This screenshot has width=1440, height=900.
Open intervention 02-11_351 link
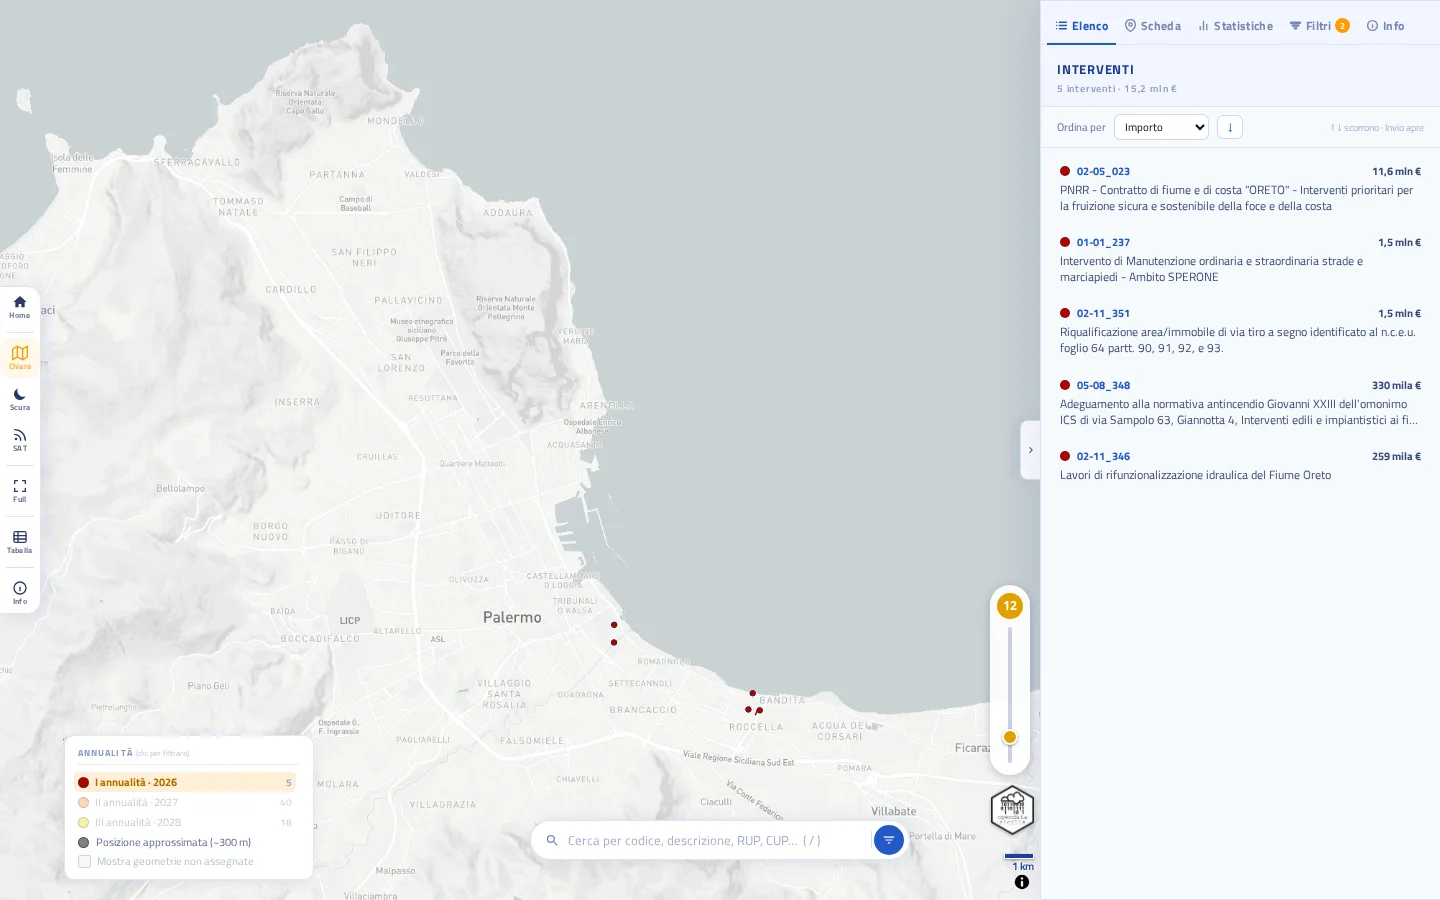point(1103,314)
